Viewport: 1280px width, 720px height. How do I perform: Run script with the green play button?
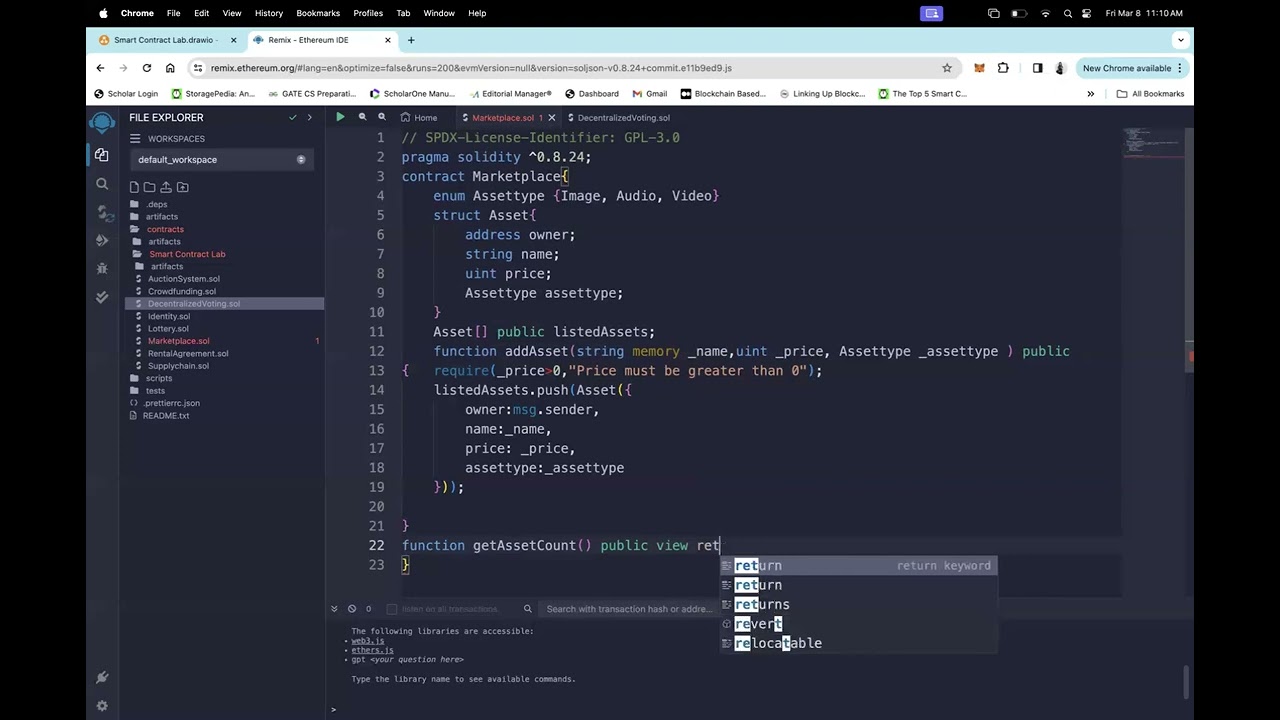tap(340, 117)
